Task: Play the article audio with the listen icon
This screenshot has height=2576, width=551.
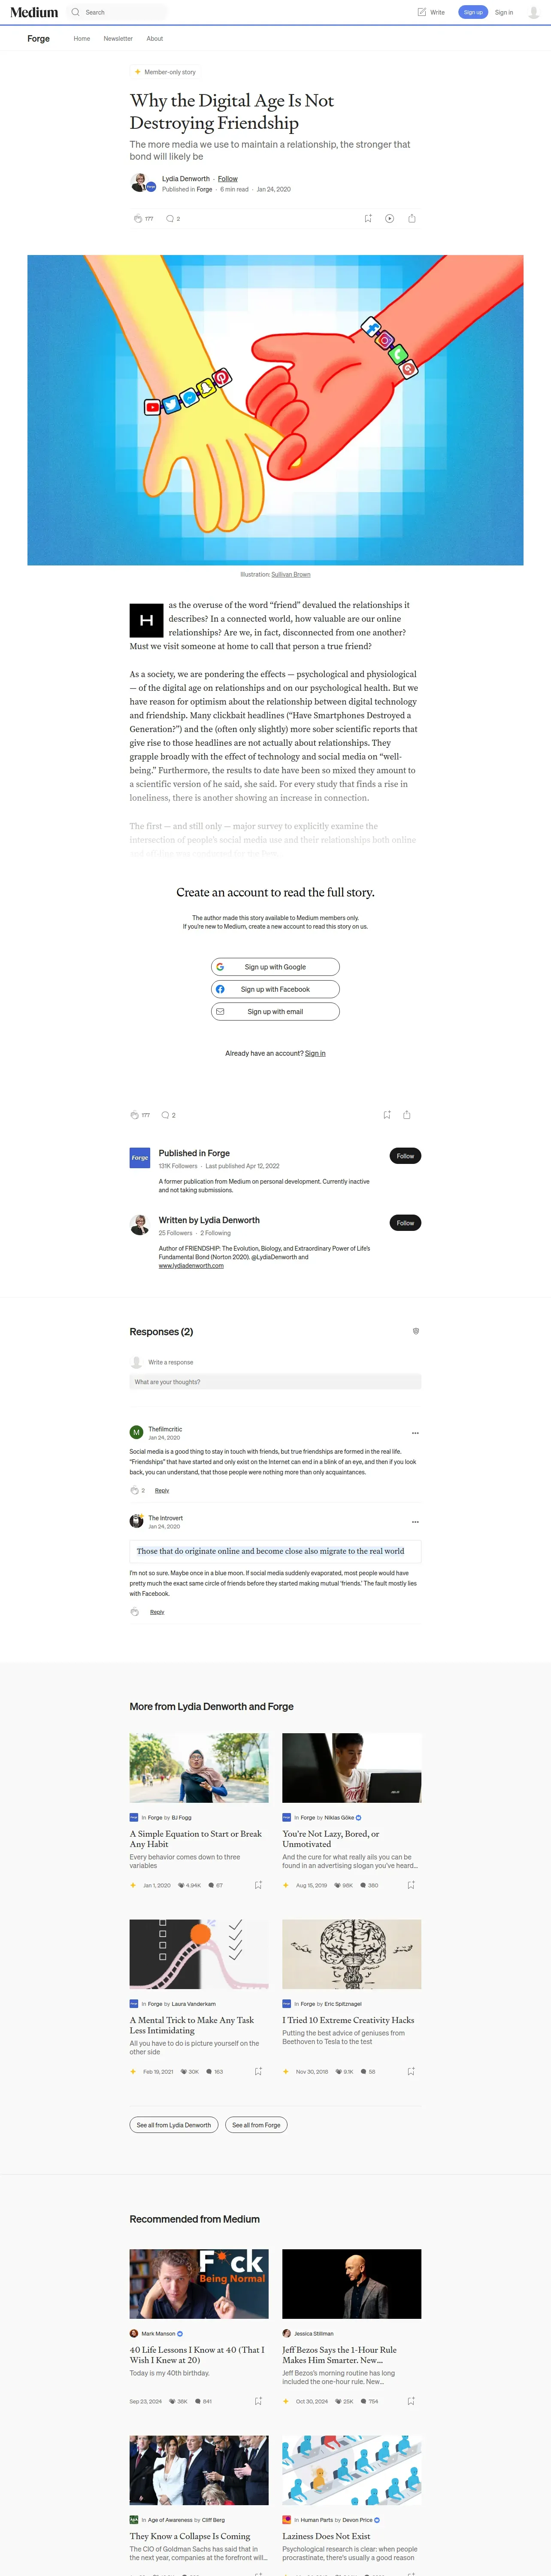Action: pos(389,218)
